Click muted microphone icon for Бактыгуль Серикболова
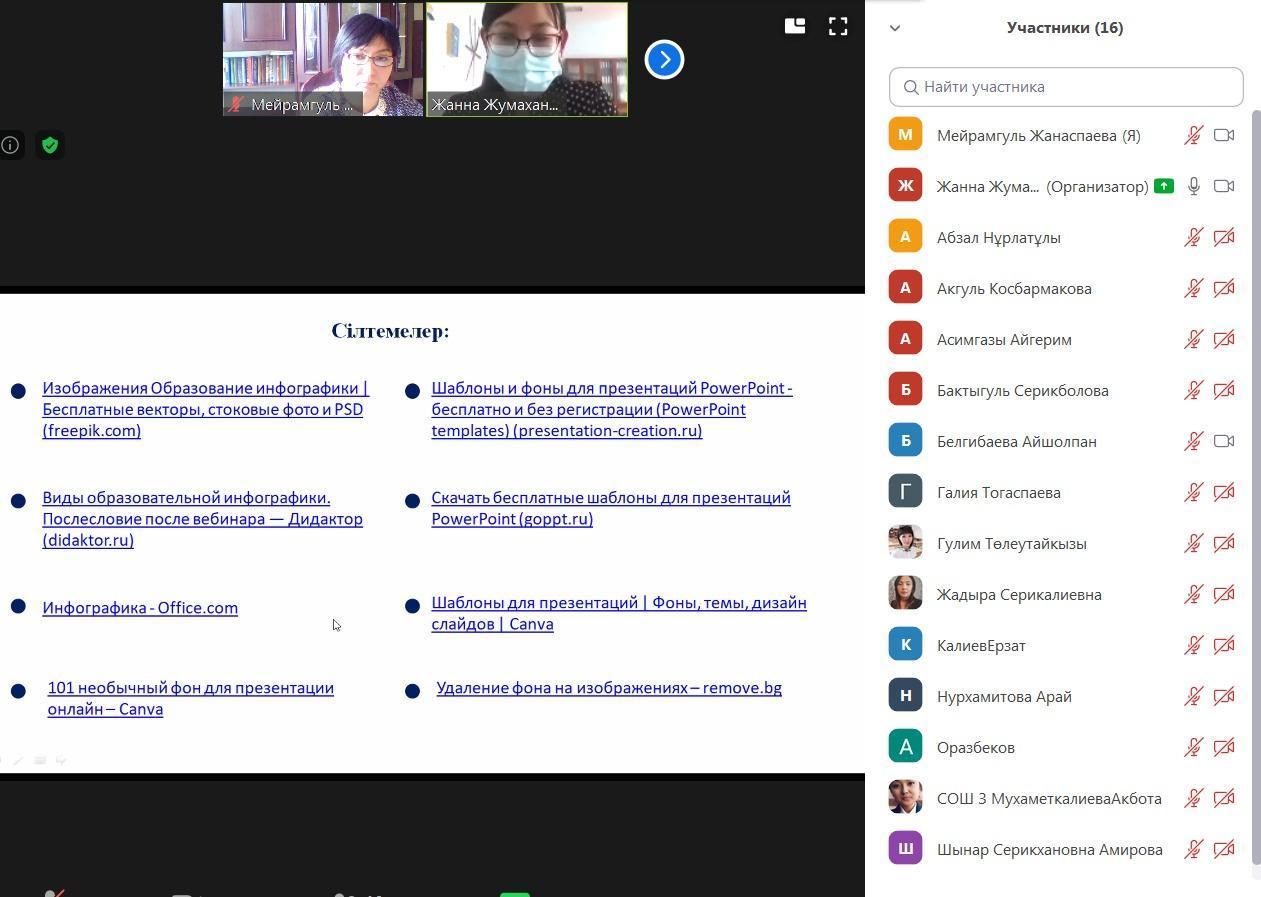Image resolution: width=1261 pixels, height=897 pixels. pyautogui.click(x=1193, y=390)
